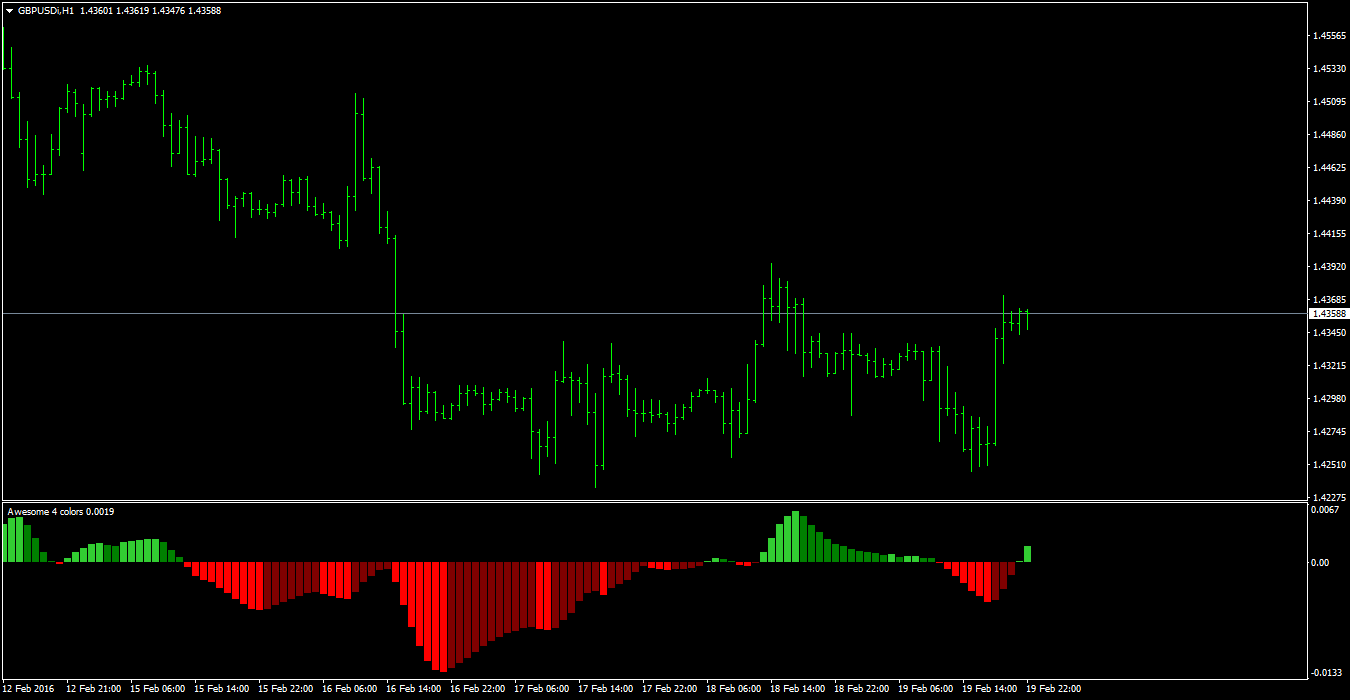Select the current price tag 1.43588

click(1329, 314)
